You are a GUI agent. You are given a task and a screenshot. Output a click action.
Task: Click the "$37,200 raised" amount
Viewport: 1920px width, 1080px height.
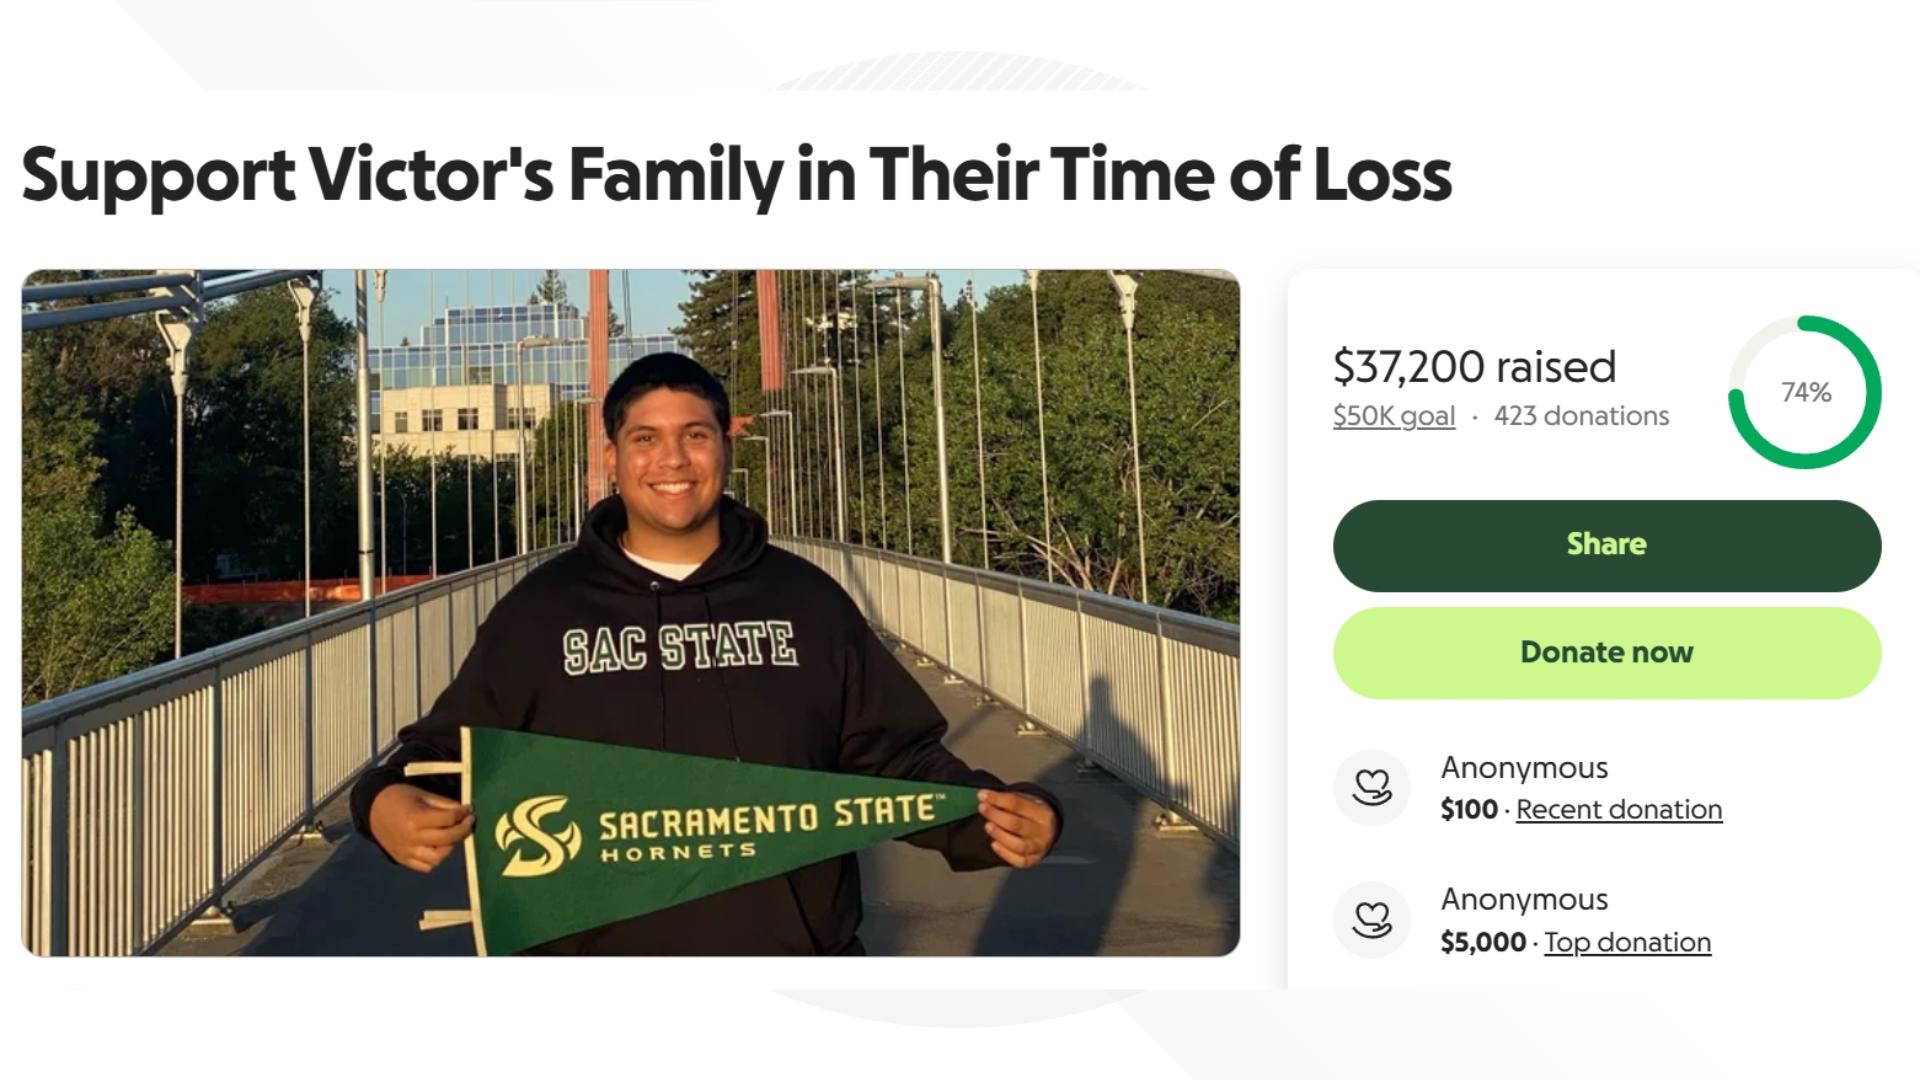(1474, 366)
